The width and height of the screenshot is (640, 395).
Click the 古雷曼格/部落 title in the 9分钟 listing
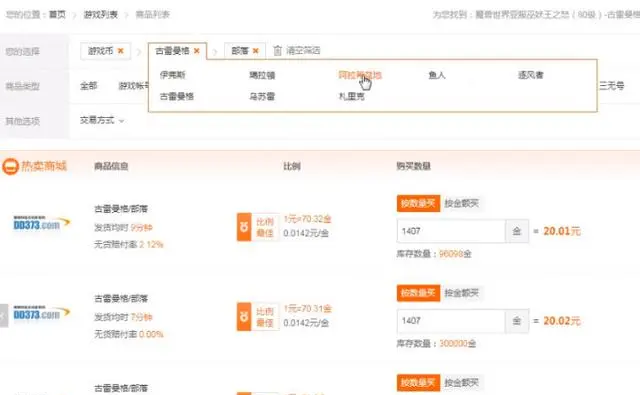pos(121,209)
